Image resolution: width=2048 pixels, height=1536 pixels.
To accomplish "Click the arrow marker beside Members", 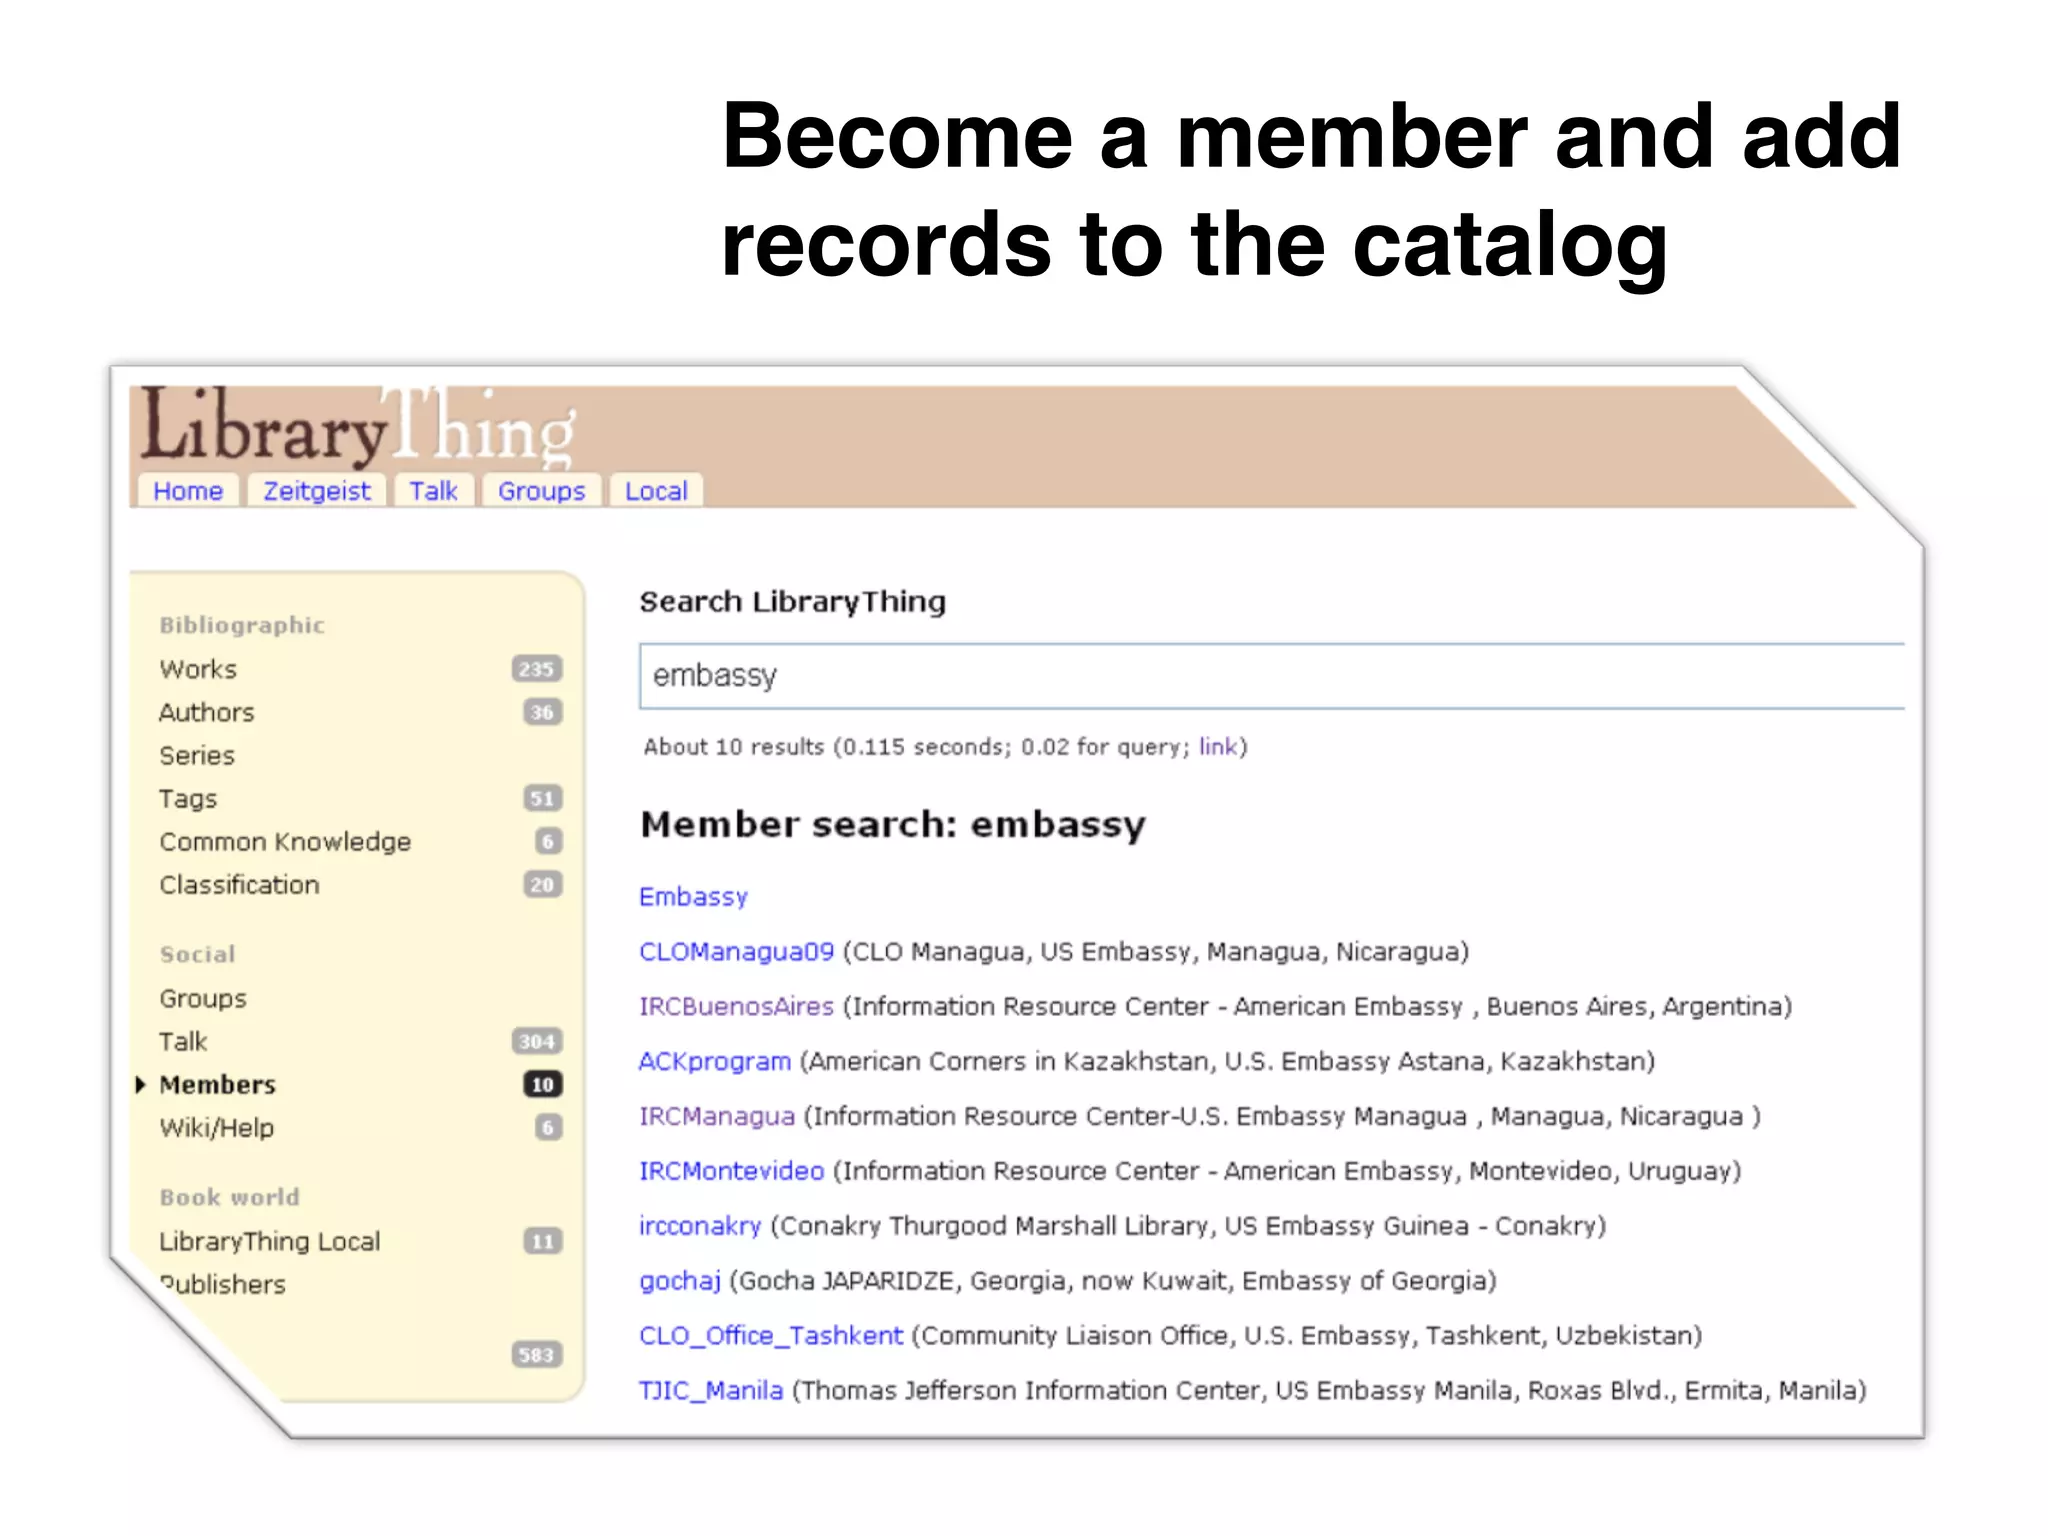I will click(x=141, y=1084).
